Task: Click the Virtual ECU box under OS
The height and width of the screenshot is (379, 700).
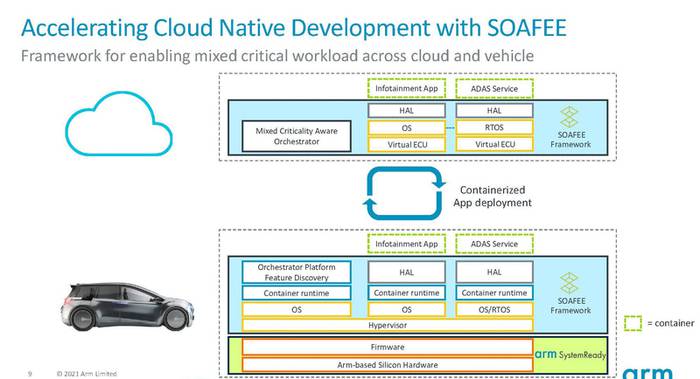Action: [407, 145]
